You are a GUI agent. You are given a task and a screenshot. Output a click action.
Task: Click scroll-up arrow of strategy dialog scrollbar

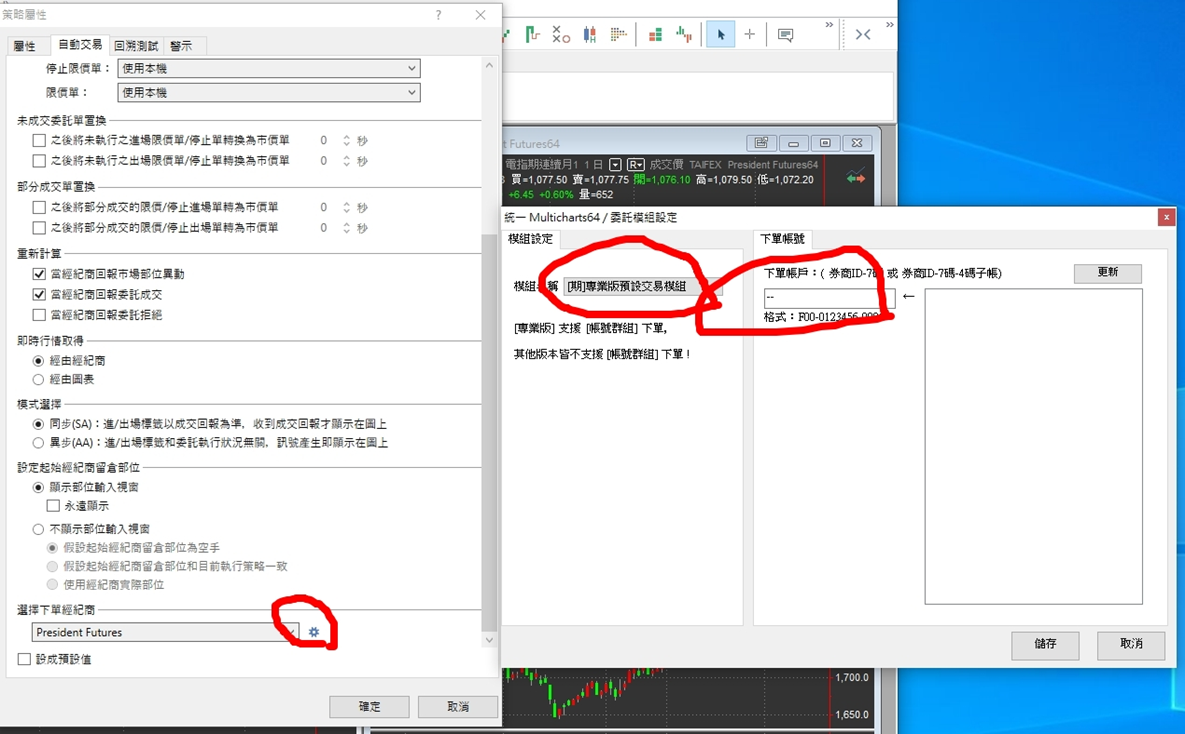coord(490,66)
